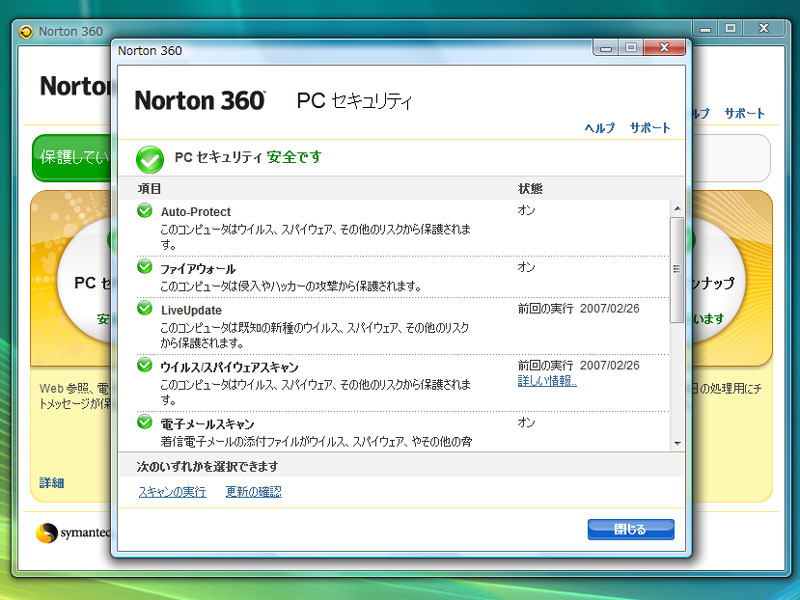Viewport: 800px width, 600px height.
Task: Check for updates via 更新の確認 link
Action: [x=254, y=491]
